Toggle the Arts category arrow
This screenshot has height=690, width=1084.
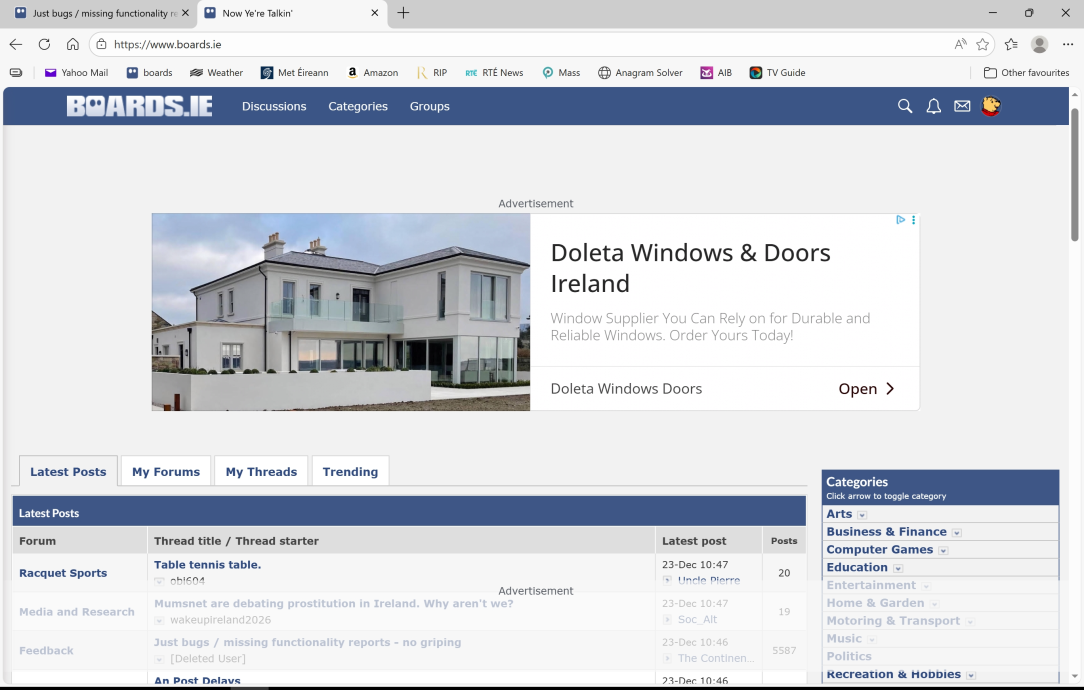pos(862,515)
